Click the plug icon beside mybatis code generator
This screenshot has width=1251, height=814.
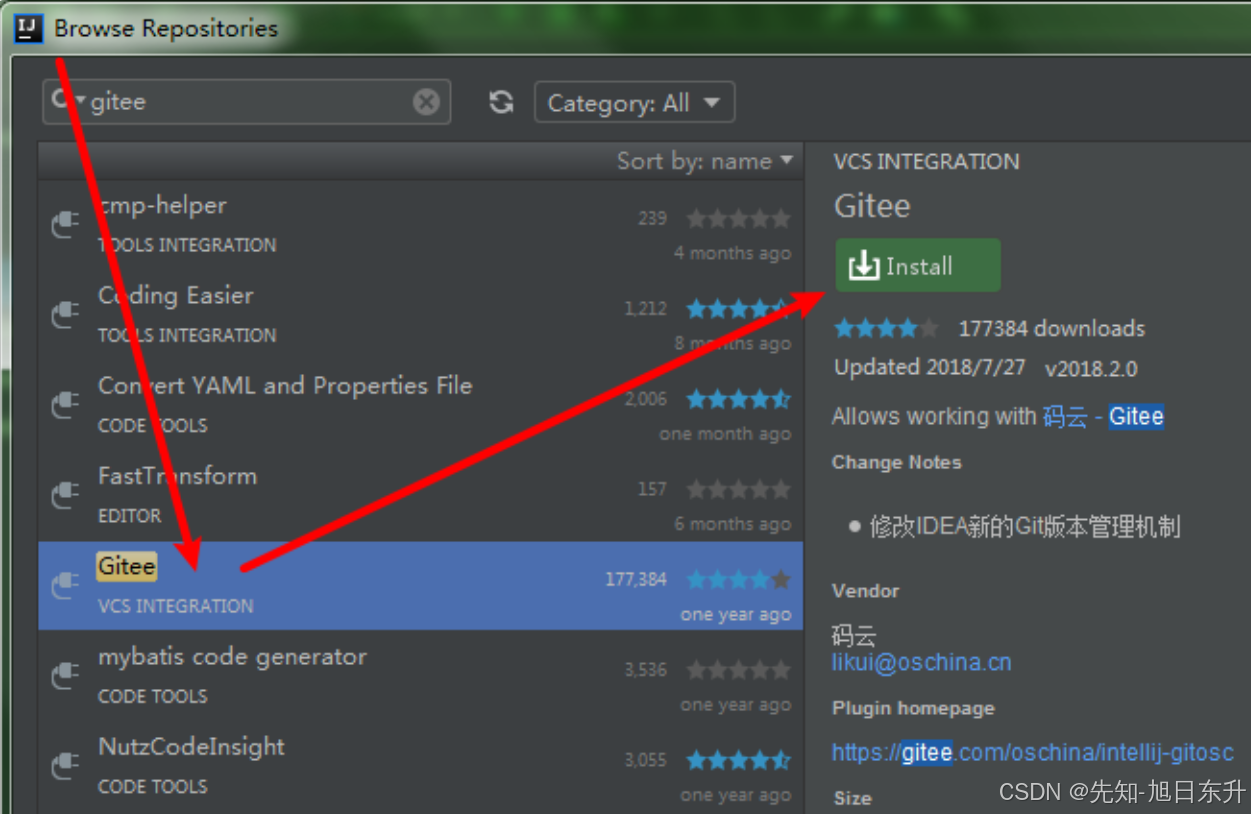click(x=65, y=676)
